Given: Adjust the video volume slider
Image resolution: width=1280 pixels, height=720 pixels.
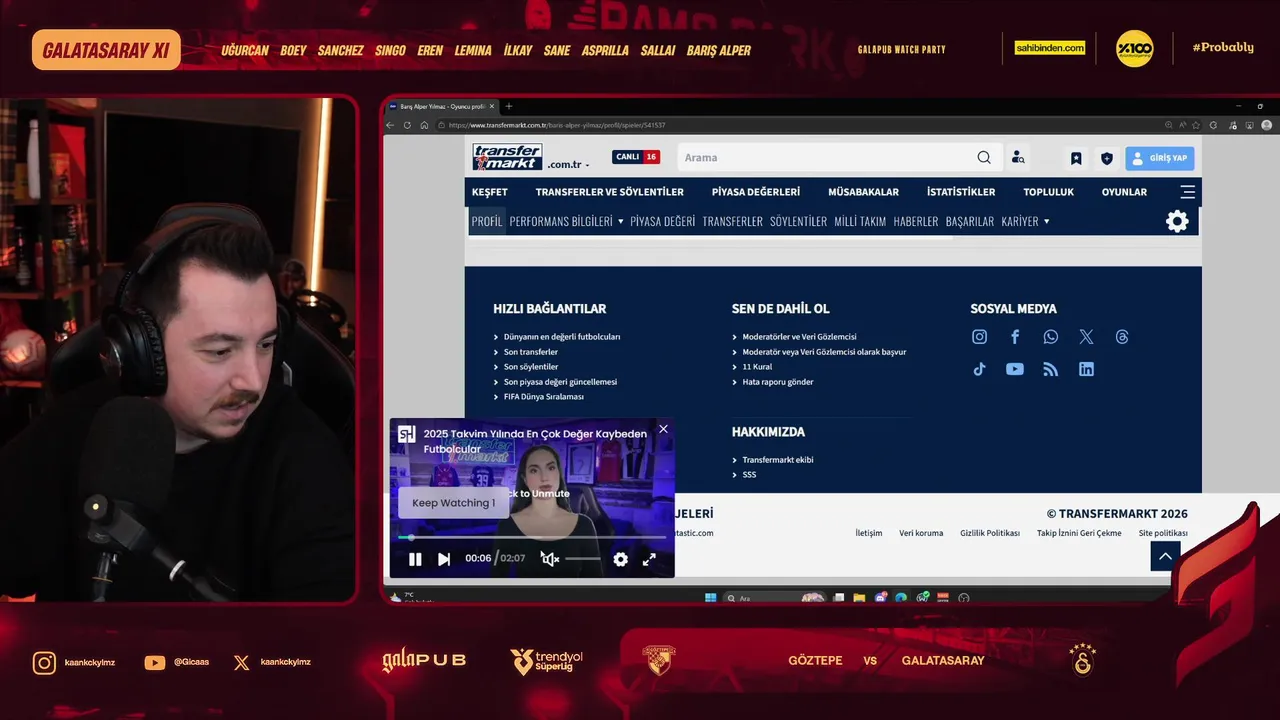Looking at the screenshot, I should click(x=583, y=559).
